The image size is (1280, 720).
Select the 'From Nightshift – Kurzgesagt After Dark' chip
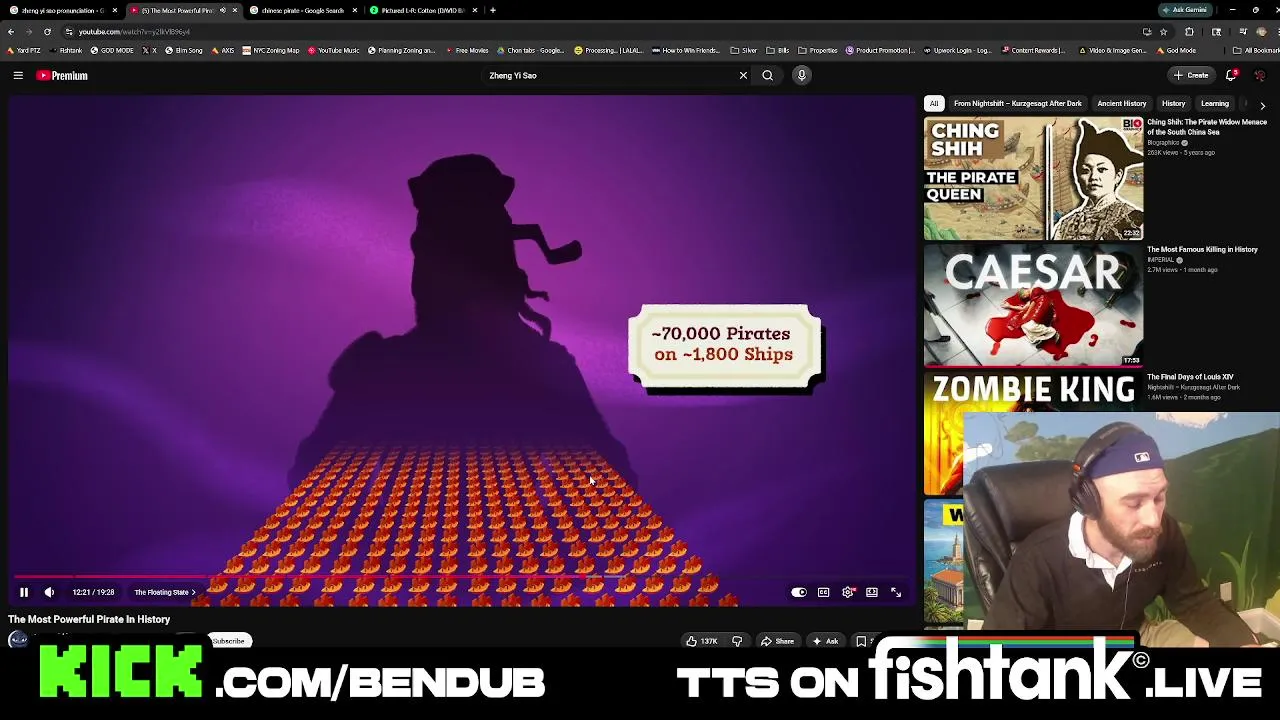[1017, 103]
